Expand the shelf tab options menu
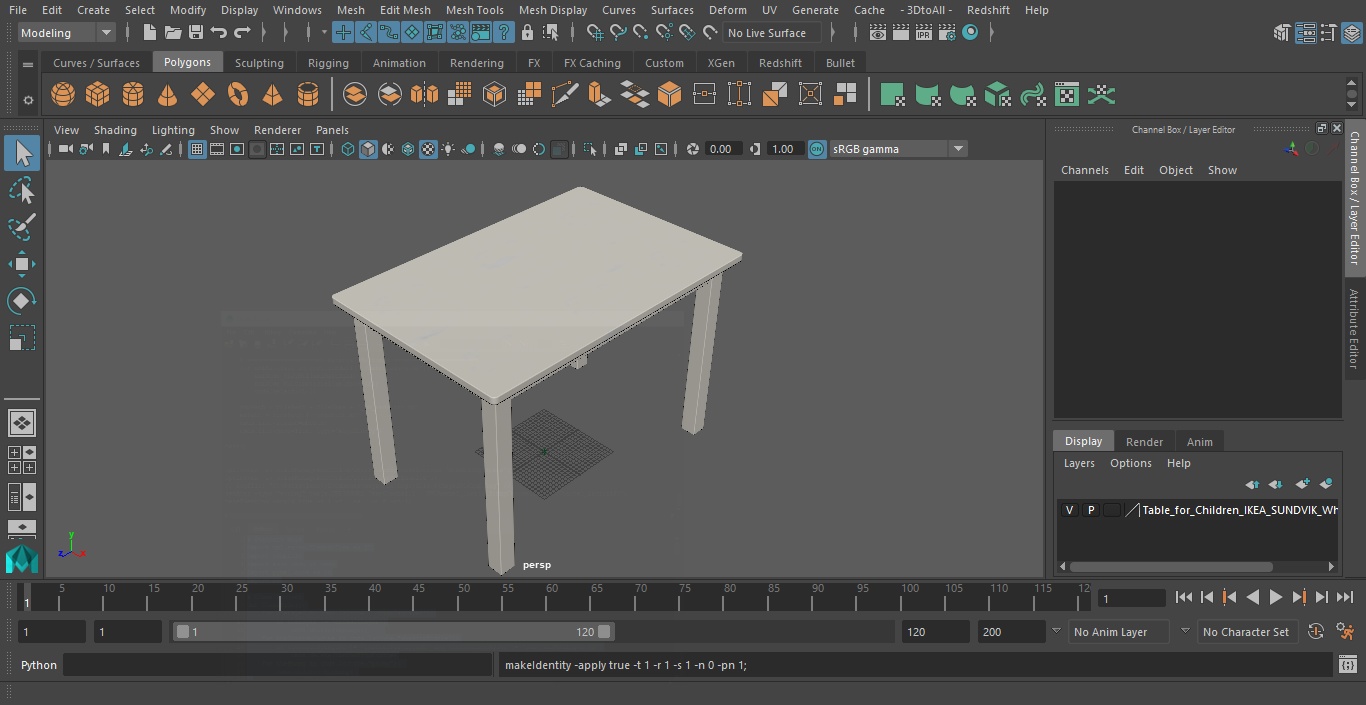Viewport: 1366px width, 705px height. pyautogui.click(x=28, y=64)
